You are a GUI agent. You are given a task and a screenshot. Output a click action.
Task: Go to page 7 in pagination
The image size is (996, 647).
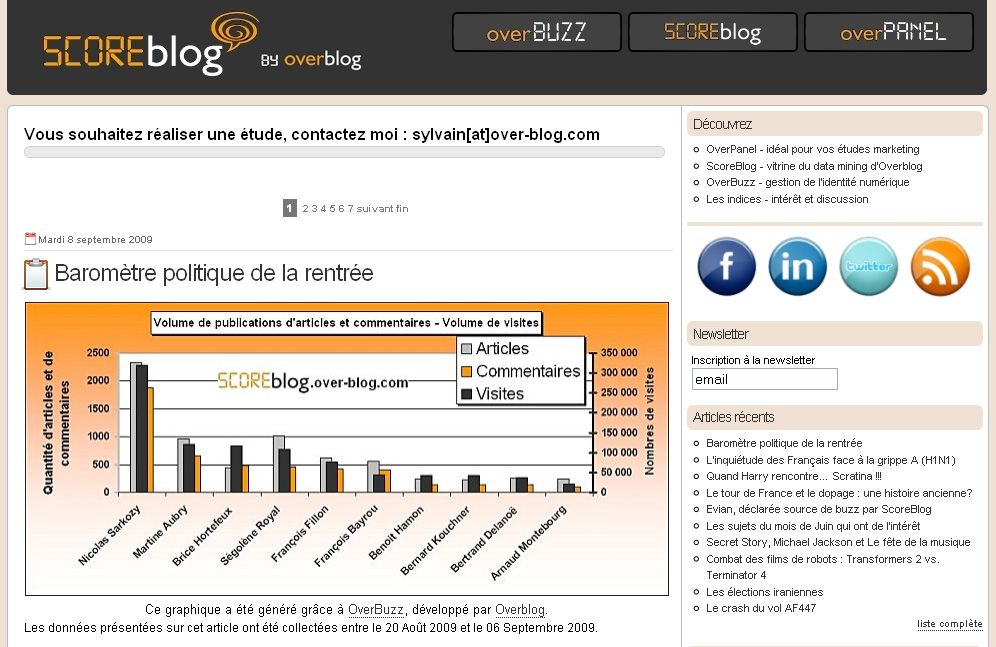350,208
